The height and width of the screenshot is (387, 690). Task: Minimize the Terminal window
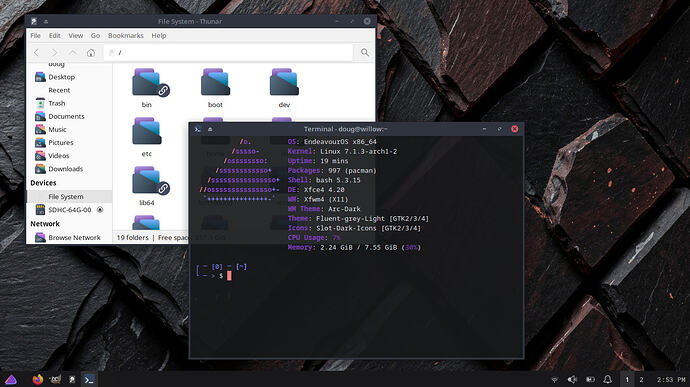[484, 129]
